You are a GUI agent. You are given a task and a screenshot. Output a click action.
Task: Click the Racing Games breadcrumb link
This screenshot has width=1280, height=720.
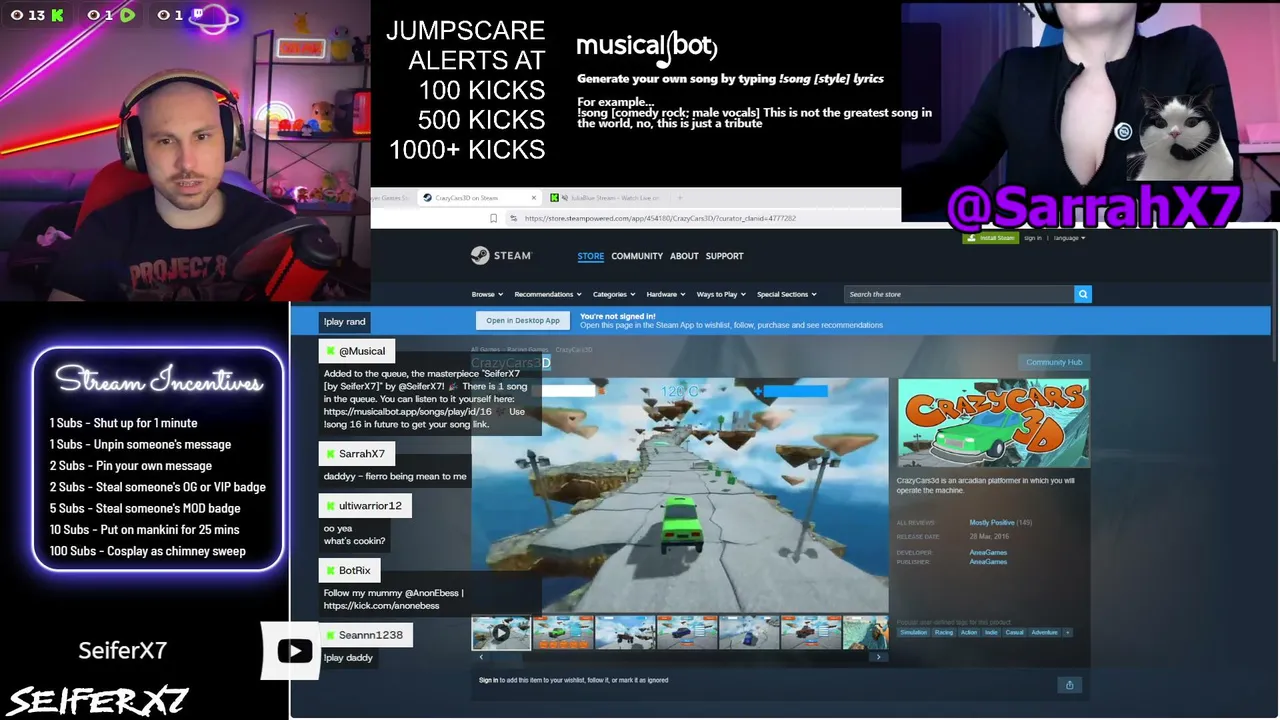pos(527,350)
